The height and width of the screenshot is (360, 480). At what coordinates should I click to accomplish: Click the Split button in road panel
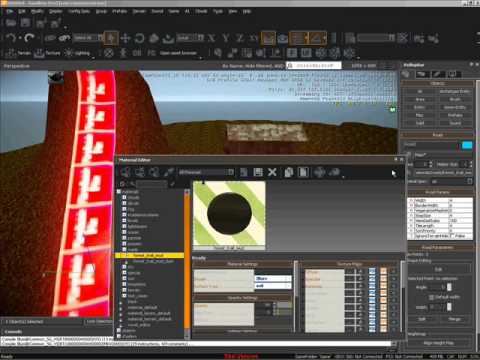point(422,319)
